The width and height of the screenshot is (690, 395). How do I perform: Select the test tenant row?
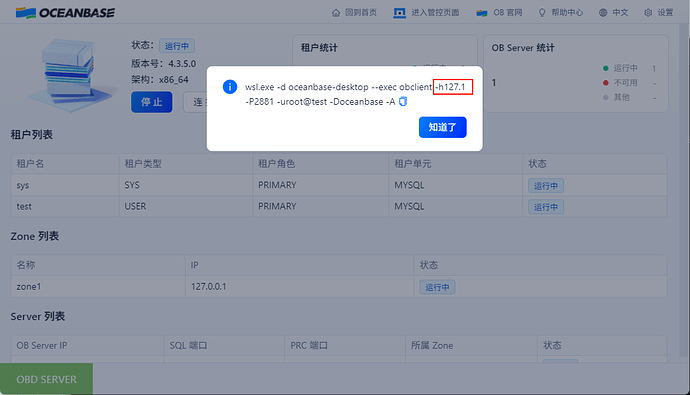point(339,206)
